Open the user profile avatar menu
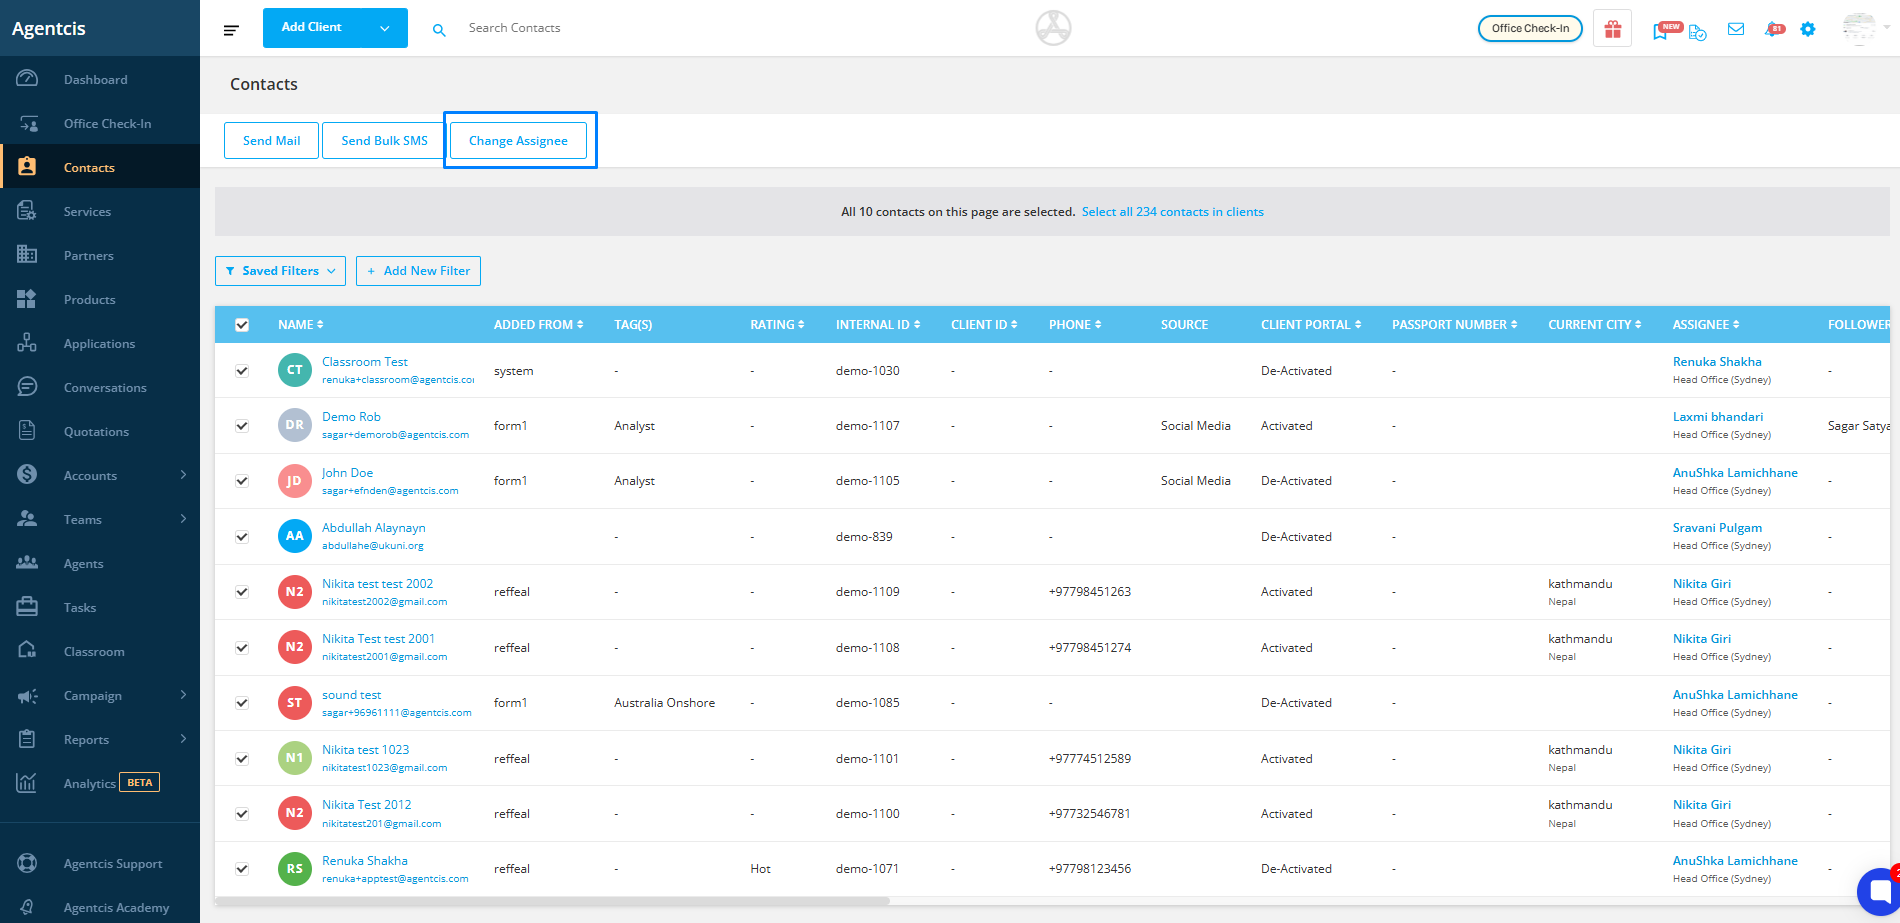1900x923 pixels. coord(1860,29)
